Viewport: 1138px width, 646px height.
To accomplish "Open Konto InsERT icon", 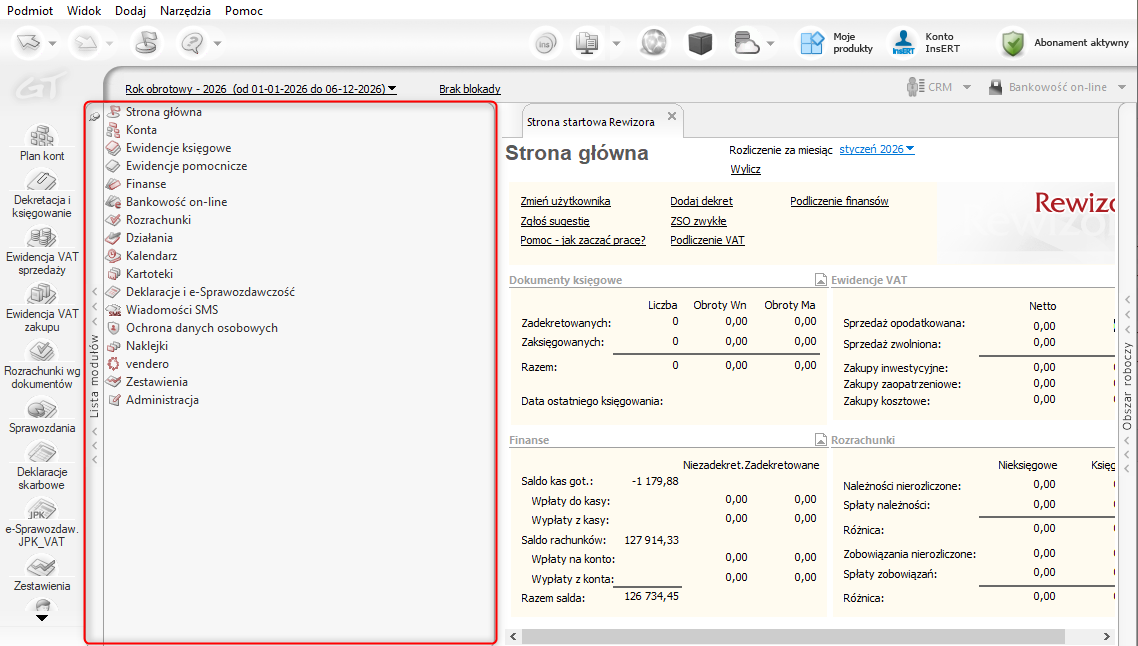I will coord(903,43).
